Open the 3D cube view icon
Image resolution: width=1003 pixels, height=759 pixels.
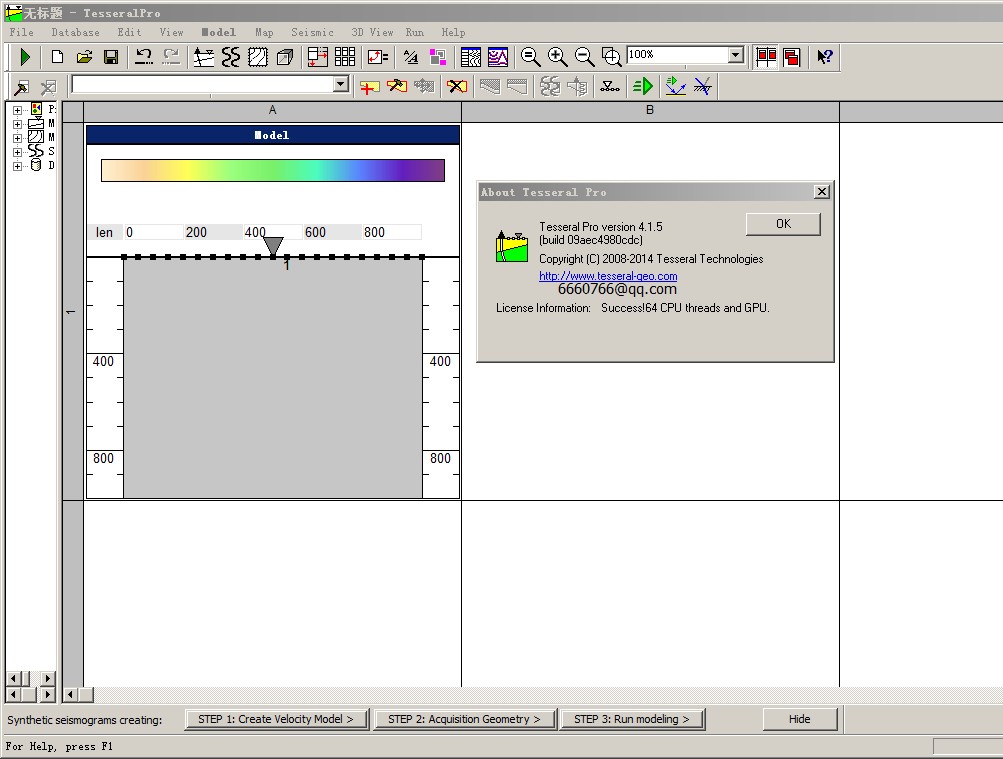[x=285, y=58]
